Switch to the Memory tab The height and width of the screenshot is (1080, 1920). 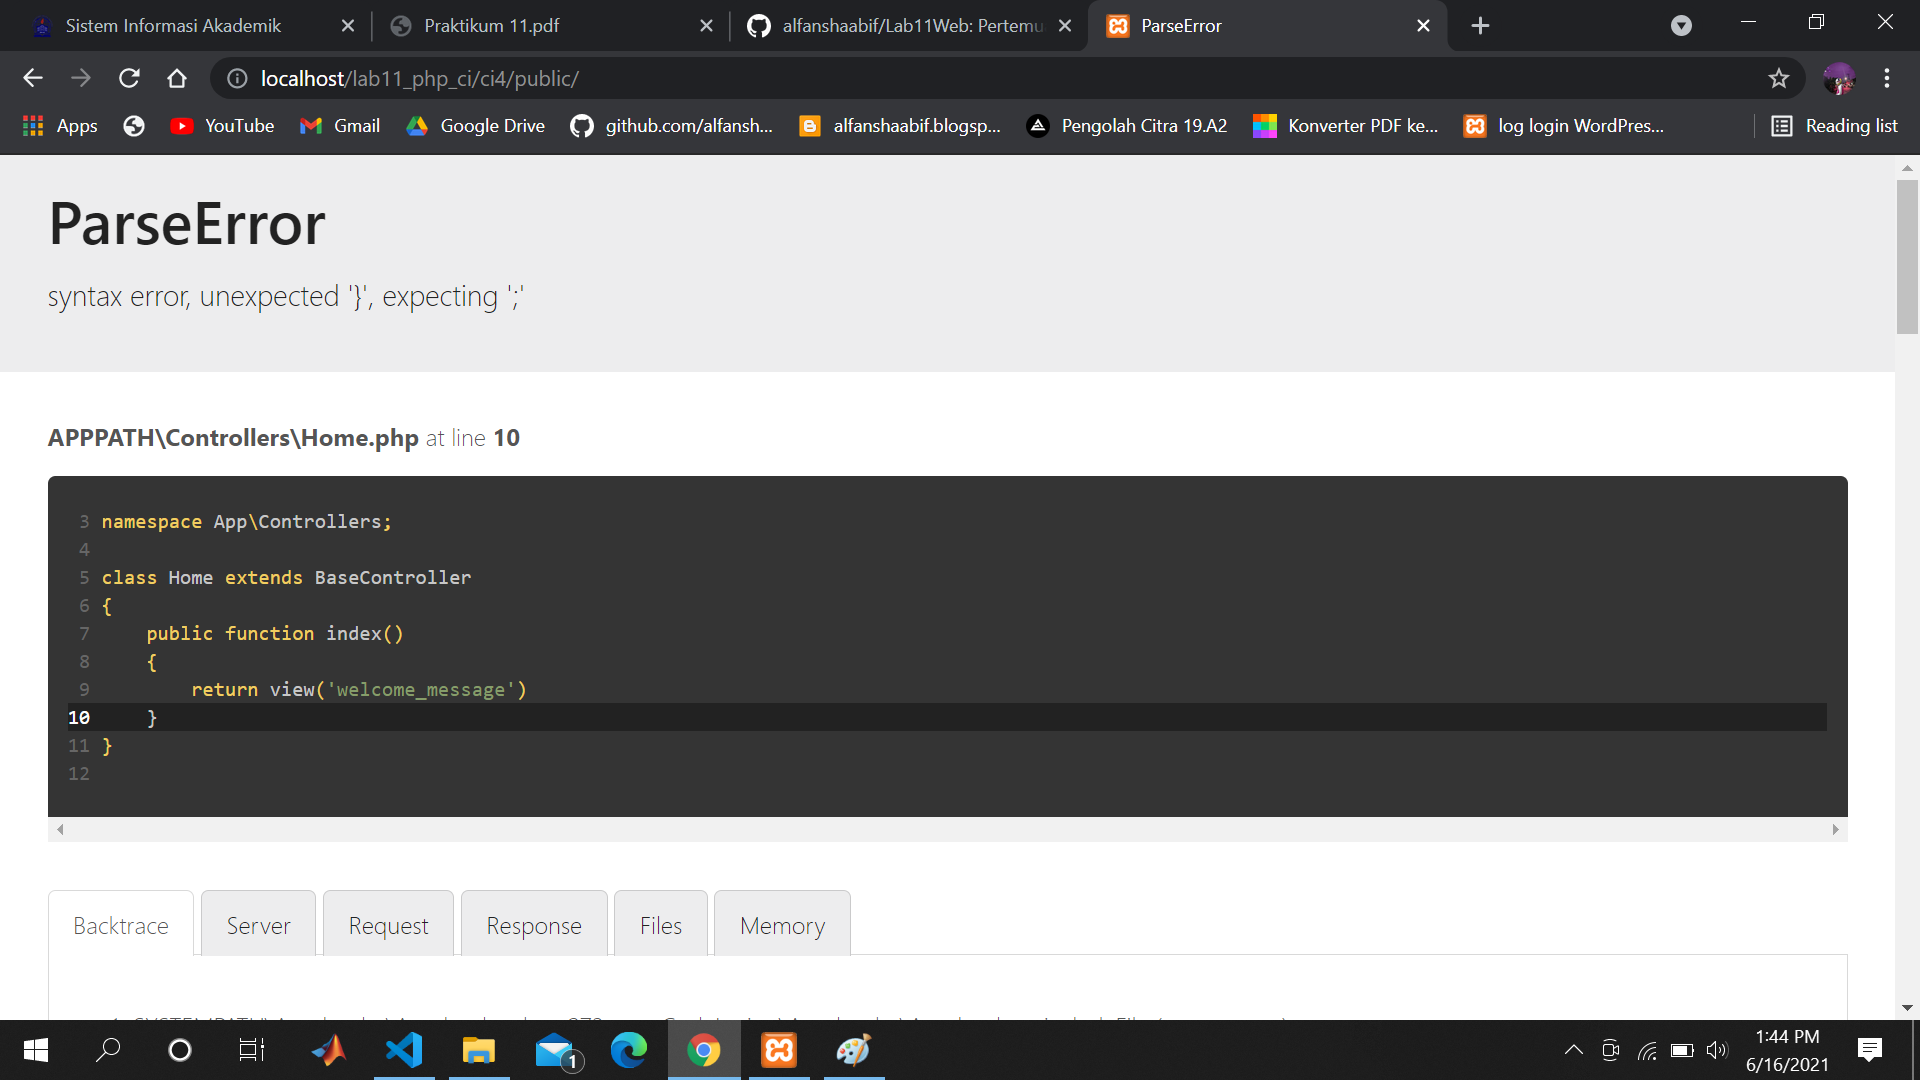tap(782, 924)
